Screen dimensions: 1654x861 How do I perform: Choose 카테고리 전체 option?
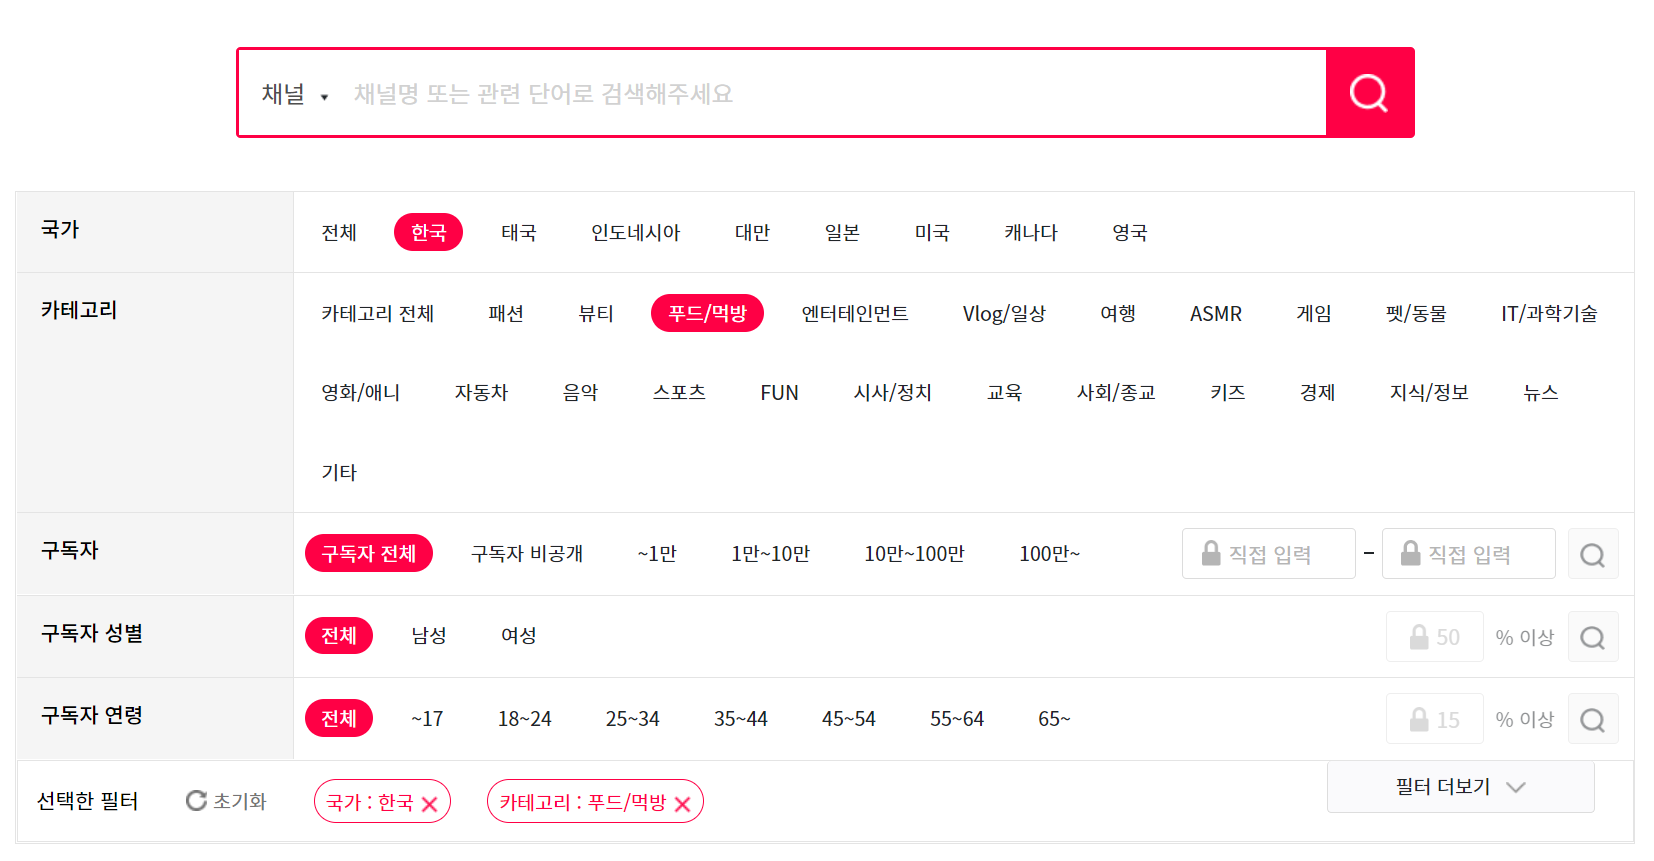377,313
